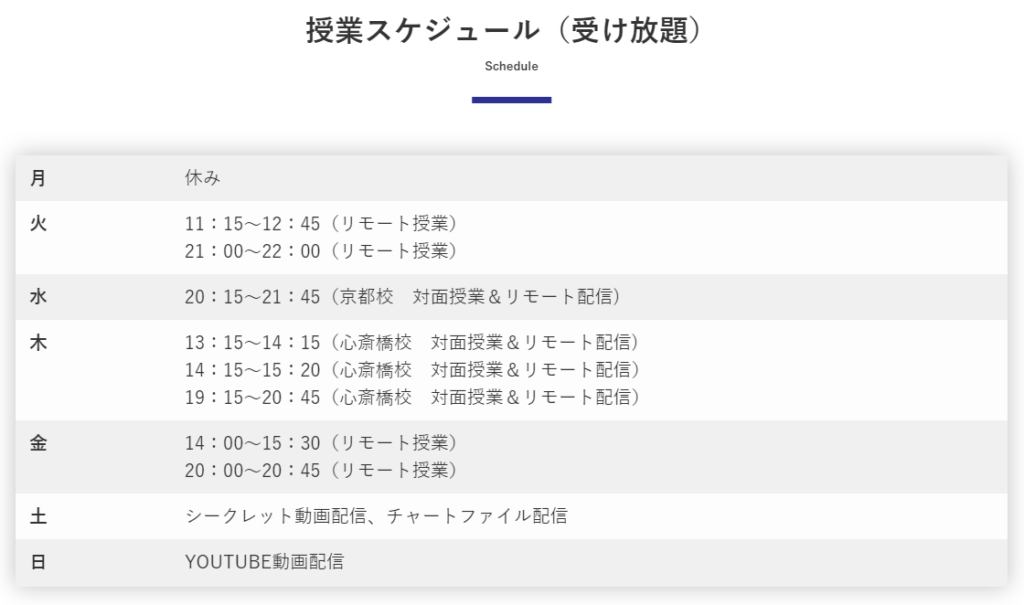Screen dimensions: 1024x605
Task: Click the 20：15～21：45 京都校 class entry
Action: 403,297
